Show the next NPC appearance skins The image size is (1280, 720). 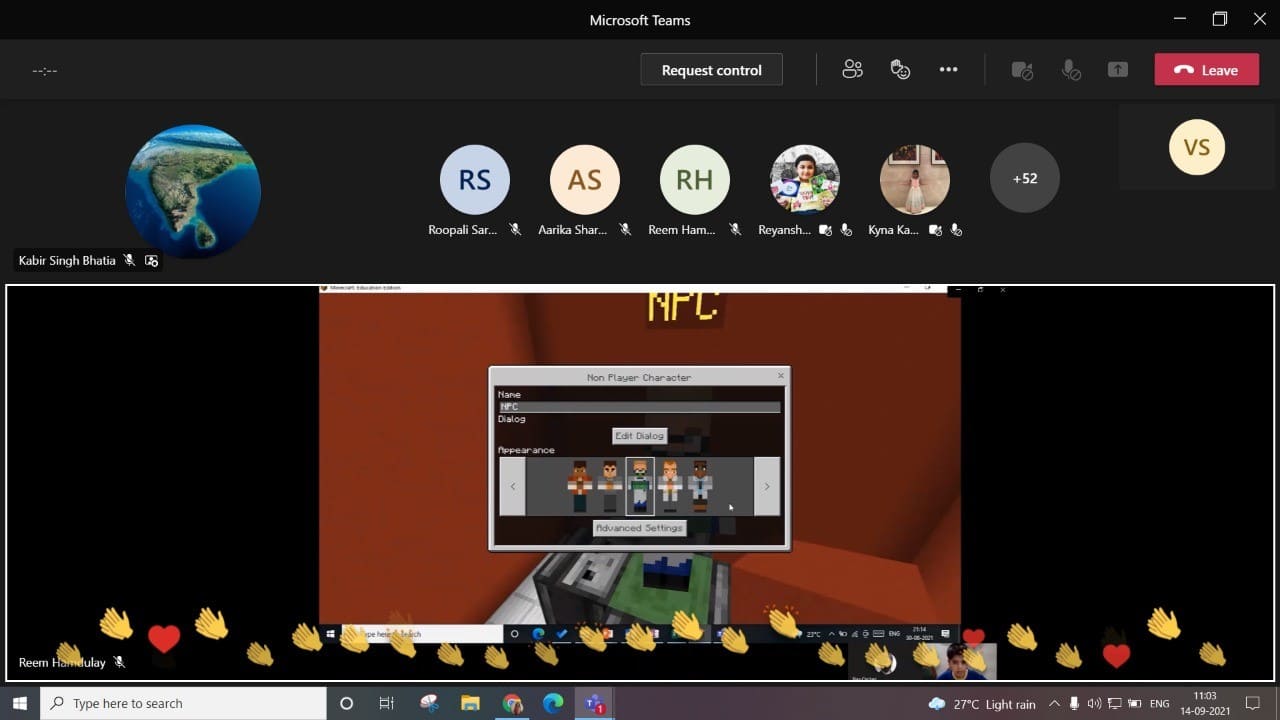point(767,486)
